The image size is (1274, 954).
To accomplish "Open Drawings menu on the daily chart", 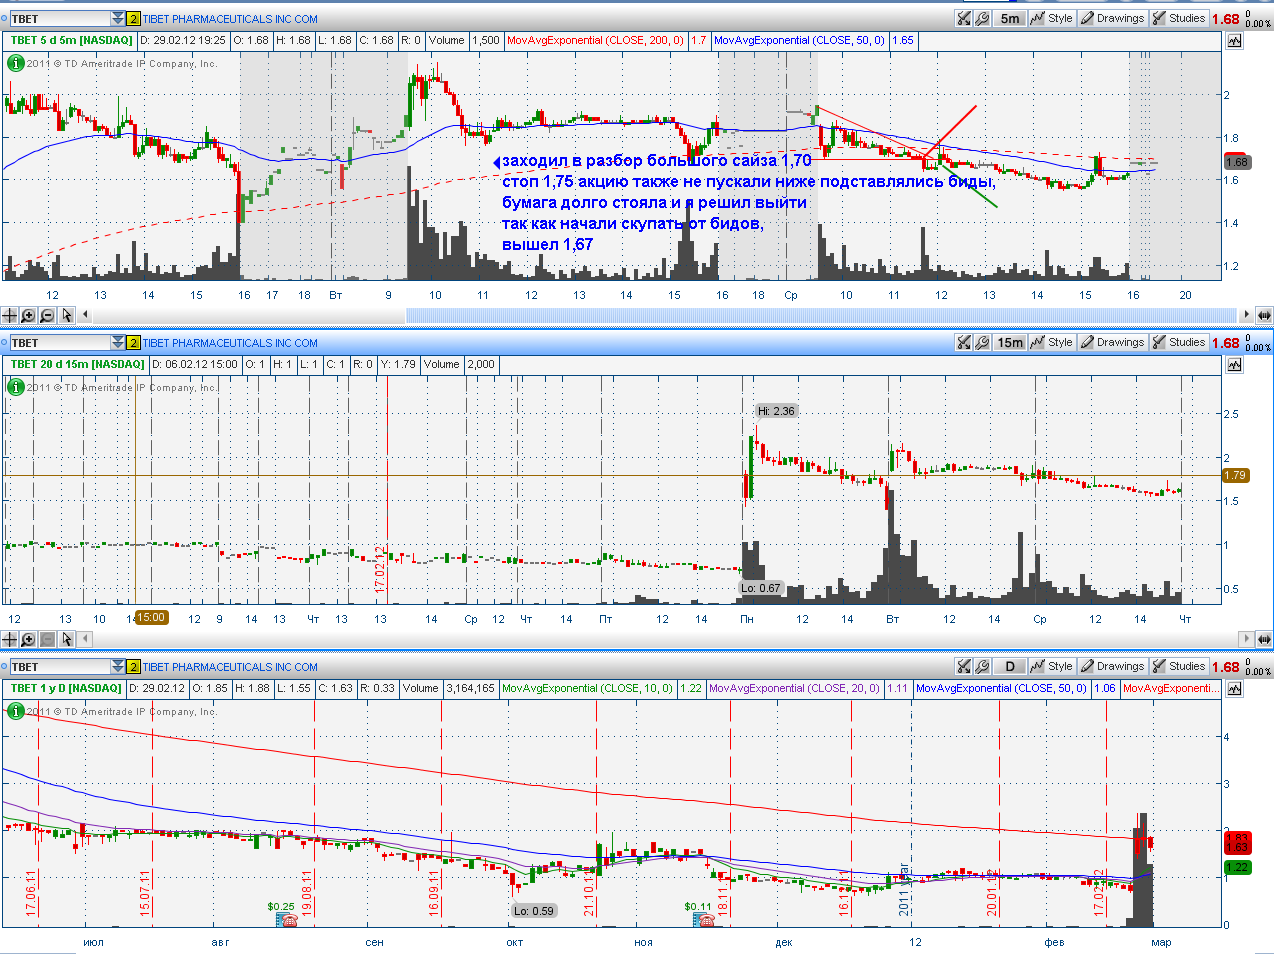I will (x=1112, y=666).
